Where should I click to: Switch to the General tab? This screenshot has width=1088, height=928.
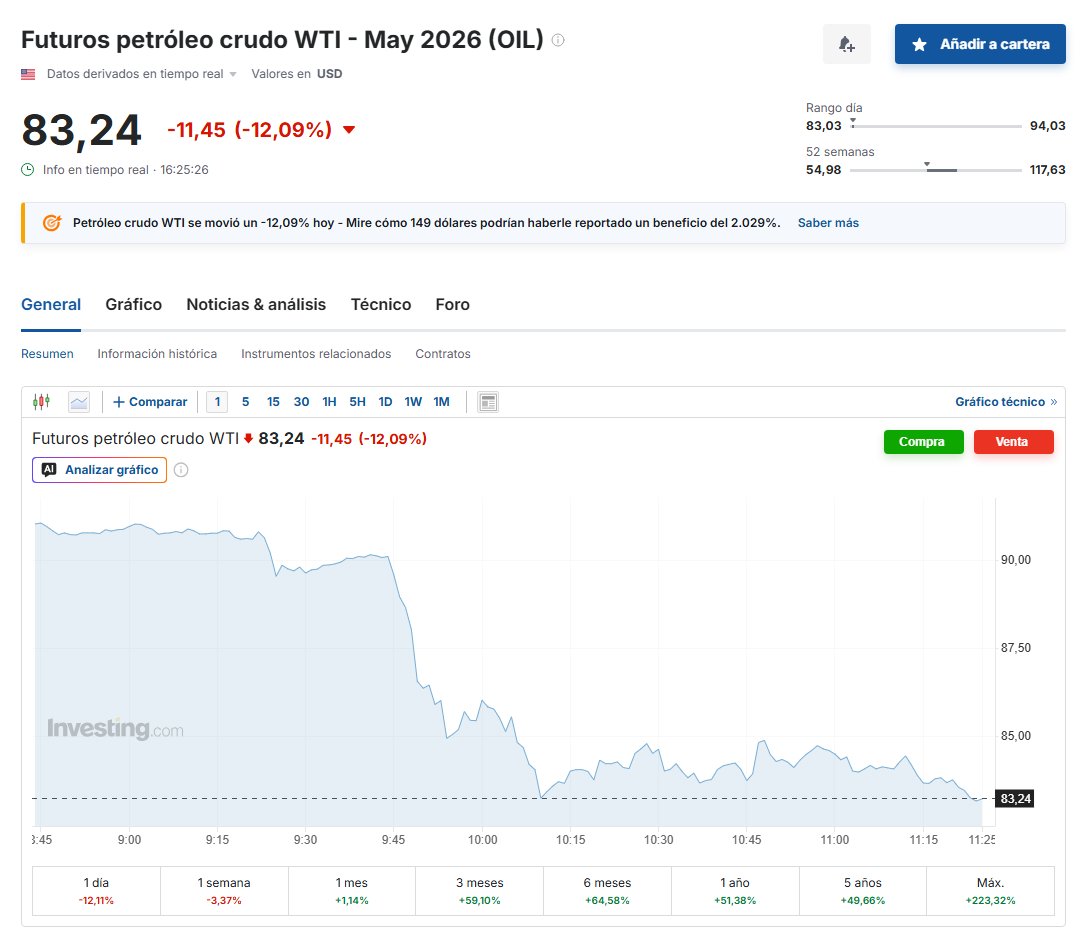tap(51, 304)
